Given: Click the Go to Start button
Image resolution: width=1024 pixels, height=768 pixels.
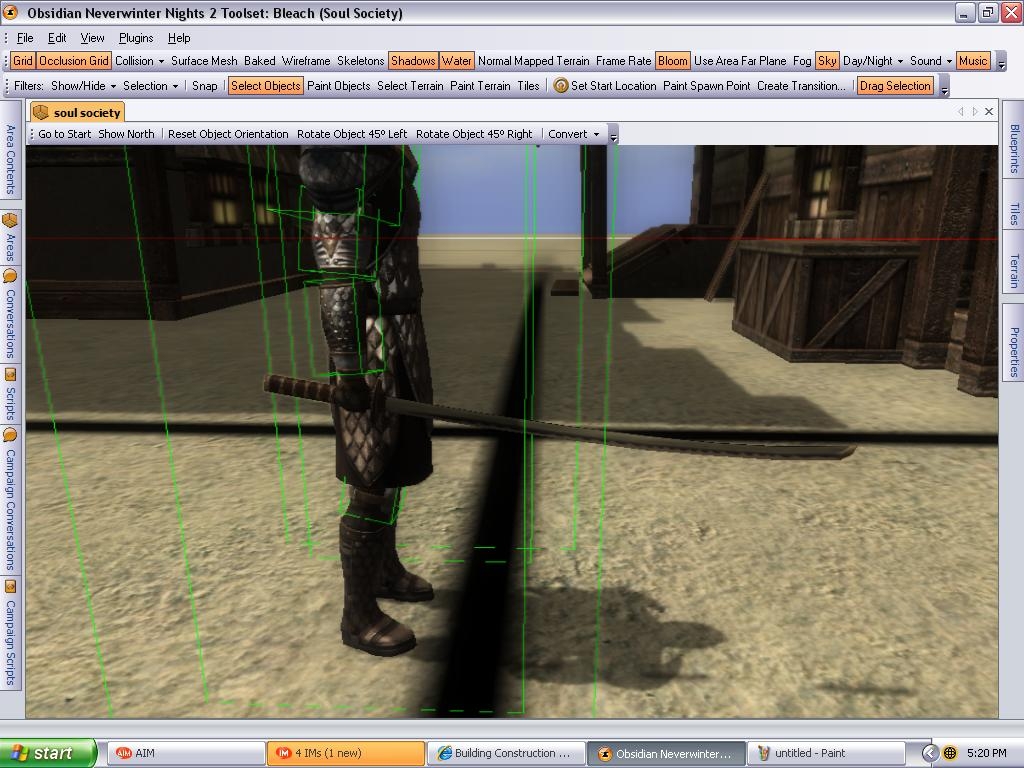Looking at the screenshot, I should (64, 134).
